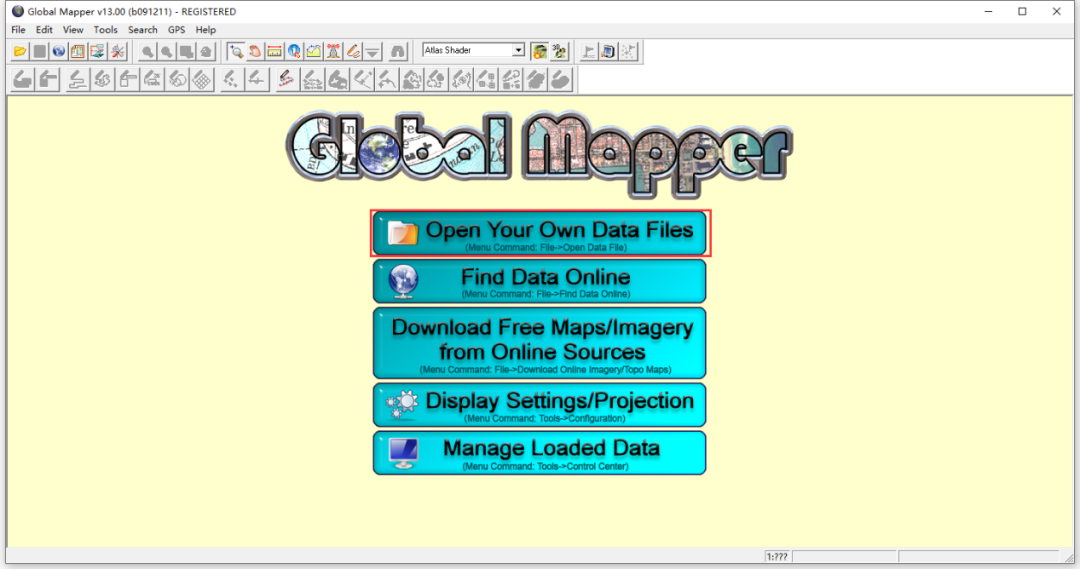Screen dimensions: 1080x569
Task: Open the Tools menu
Action: pyautogui.click(x=105, y=30)
